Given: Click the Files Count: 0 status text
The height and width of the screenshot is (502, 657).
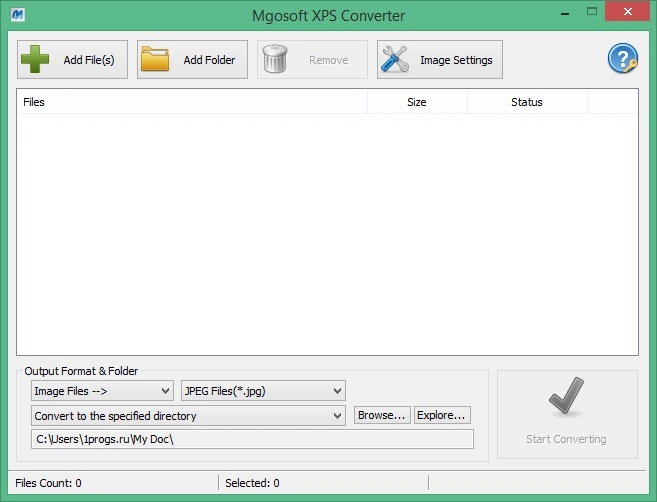Looking at the screenshot, I should [48, 483].
